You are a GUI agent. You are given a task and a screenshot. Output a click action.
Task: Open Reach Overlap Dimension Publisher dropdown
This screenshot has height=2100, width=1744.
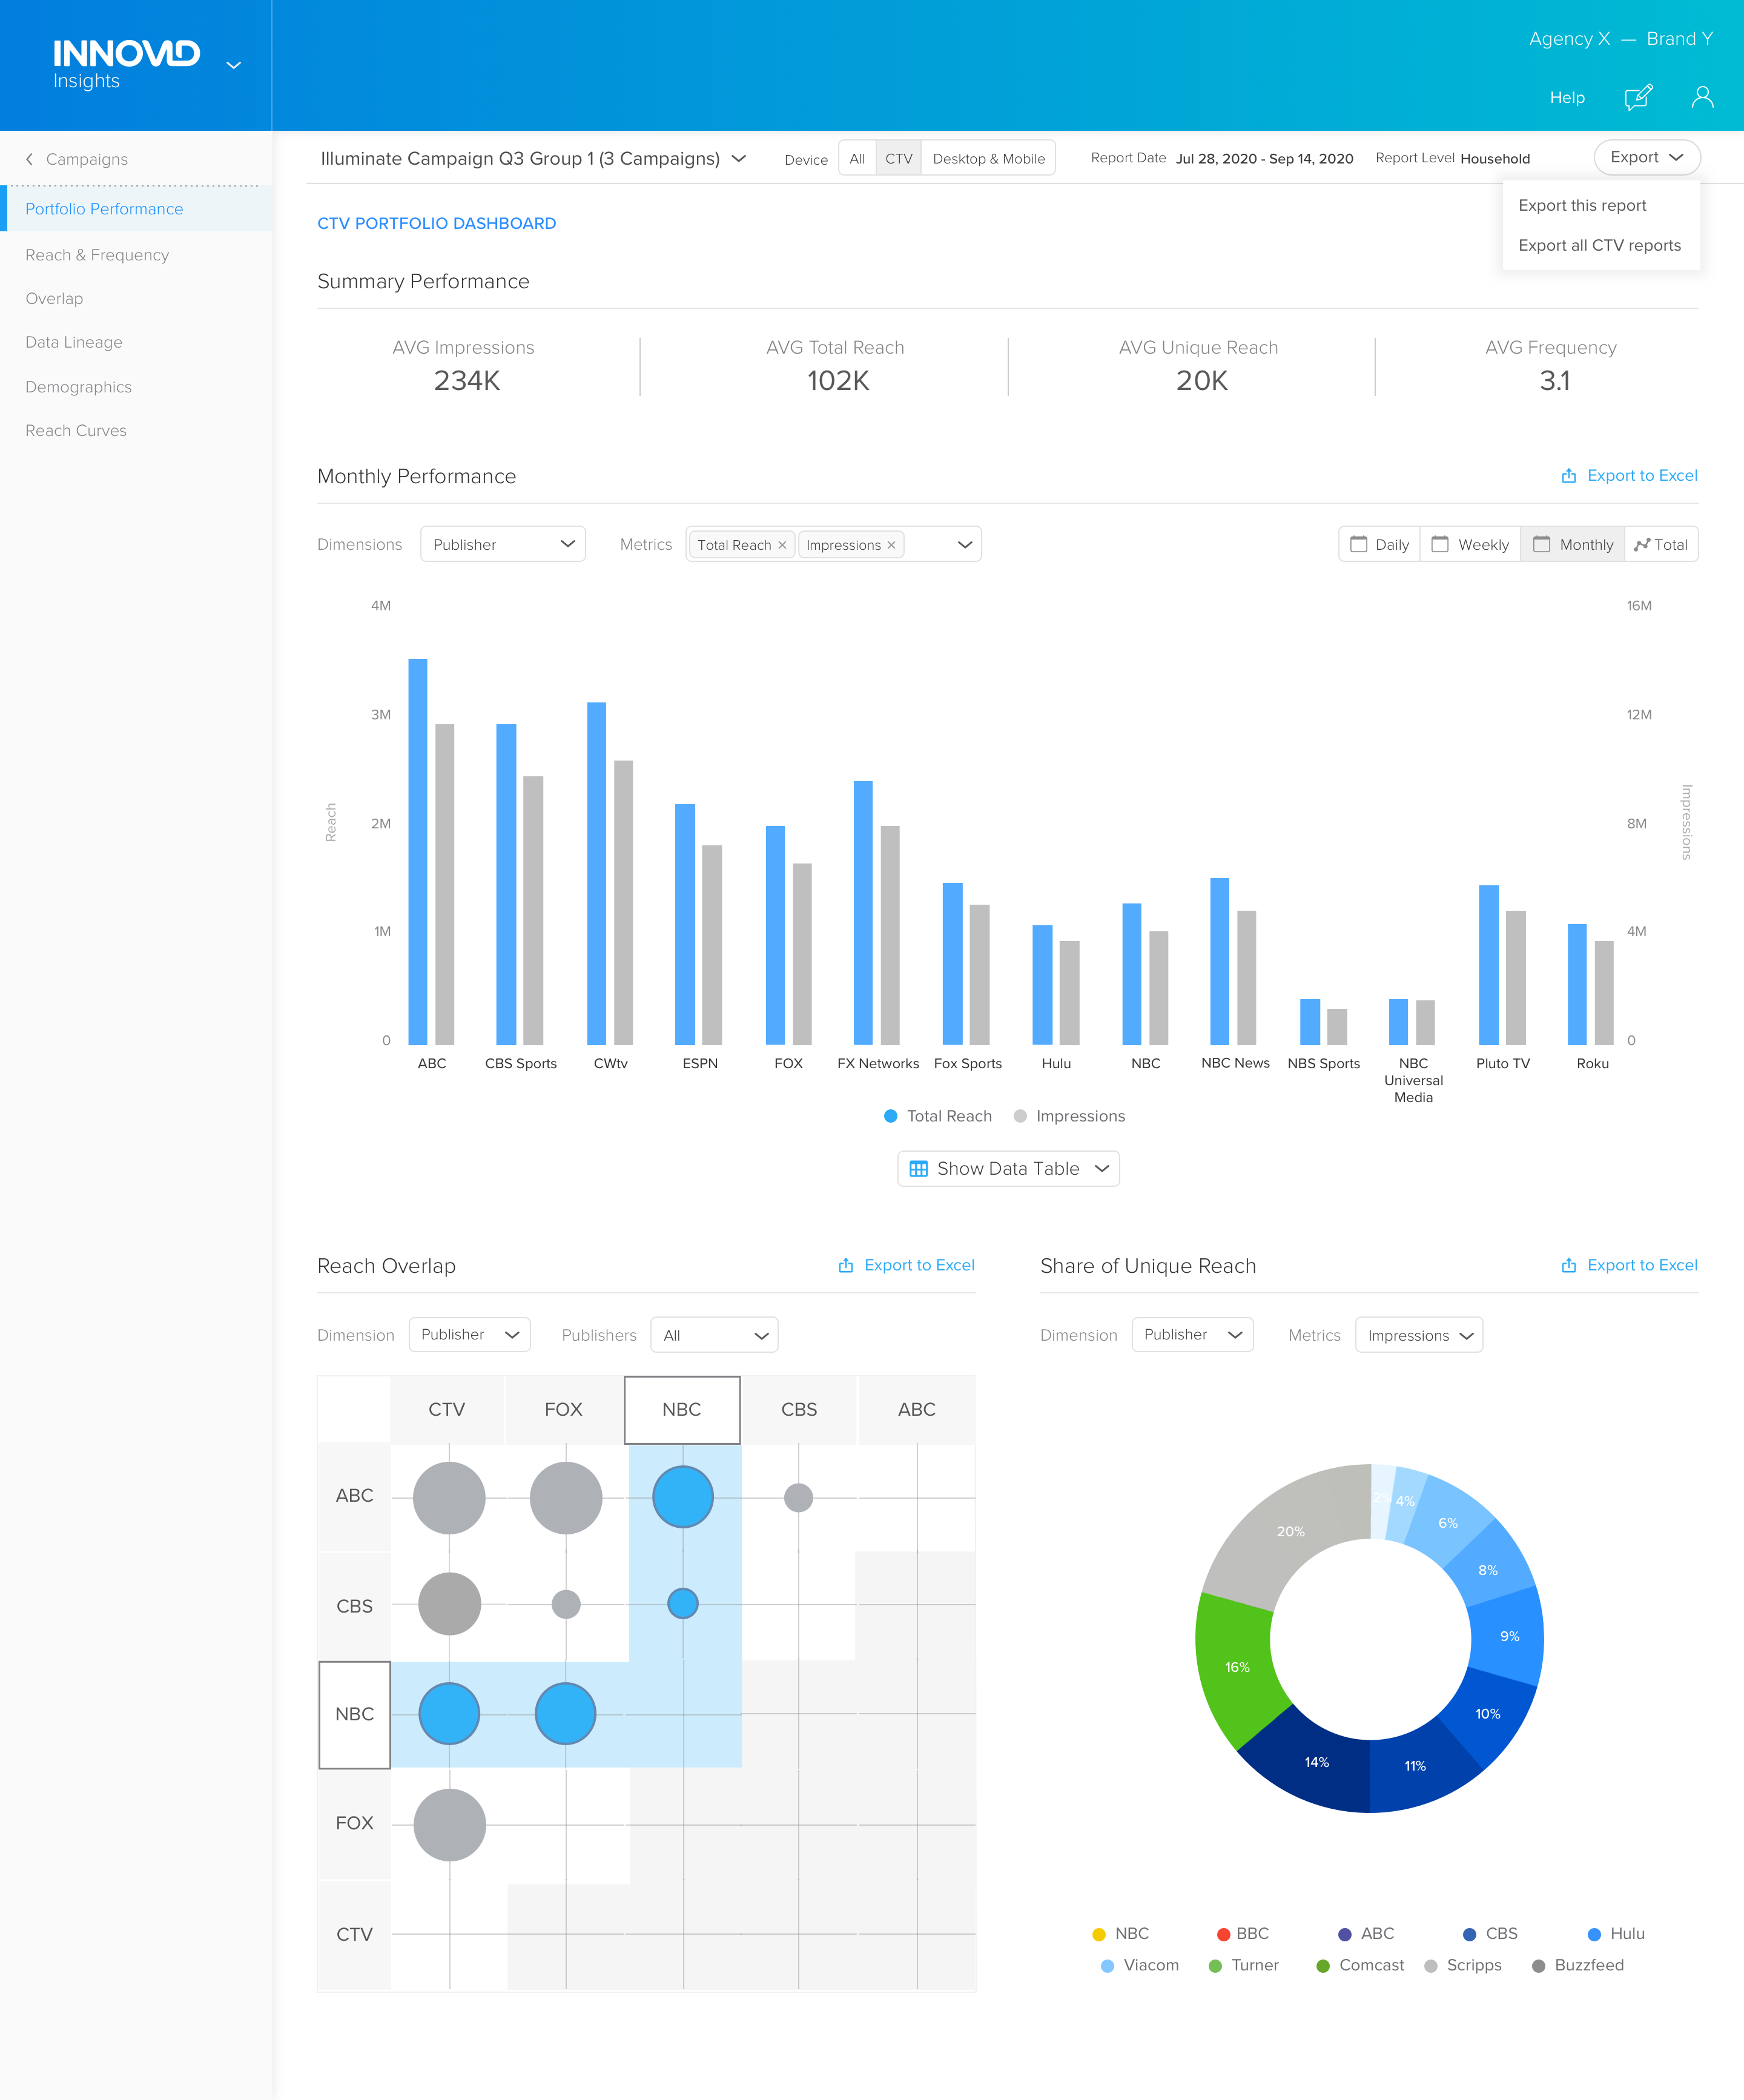(x=469, y=1335)
